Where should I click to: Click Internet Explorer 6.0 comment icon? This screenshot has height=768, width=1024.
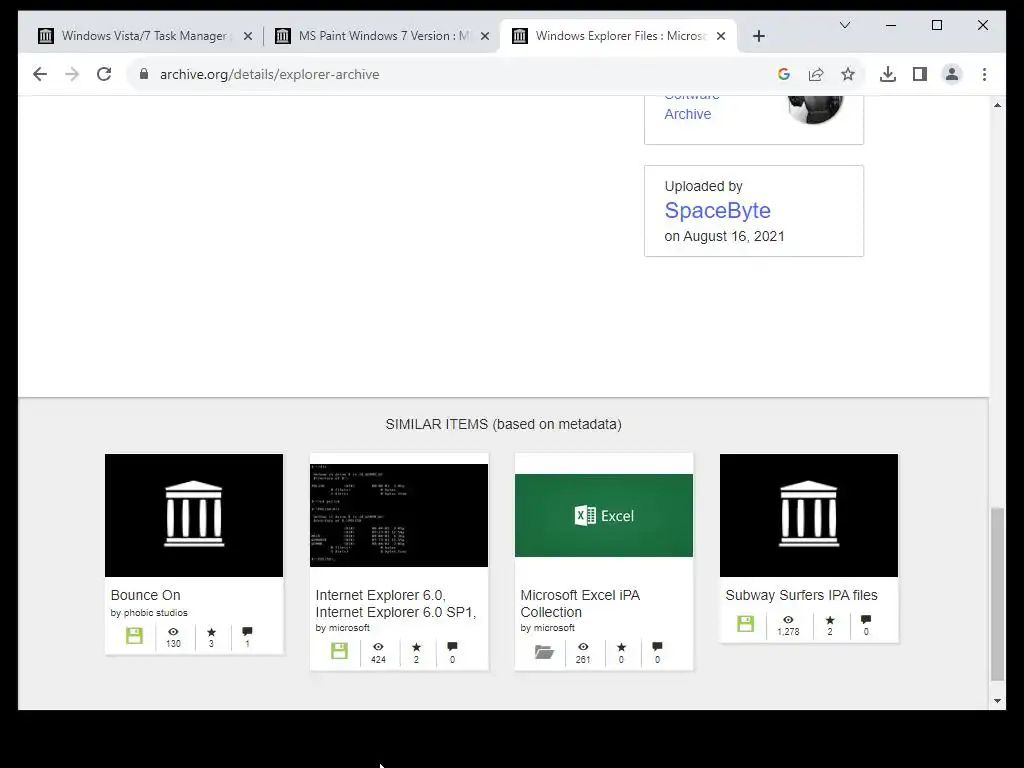(x=452, y=647)
